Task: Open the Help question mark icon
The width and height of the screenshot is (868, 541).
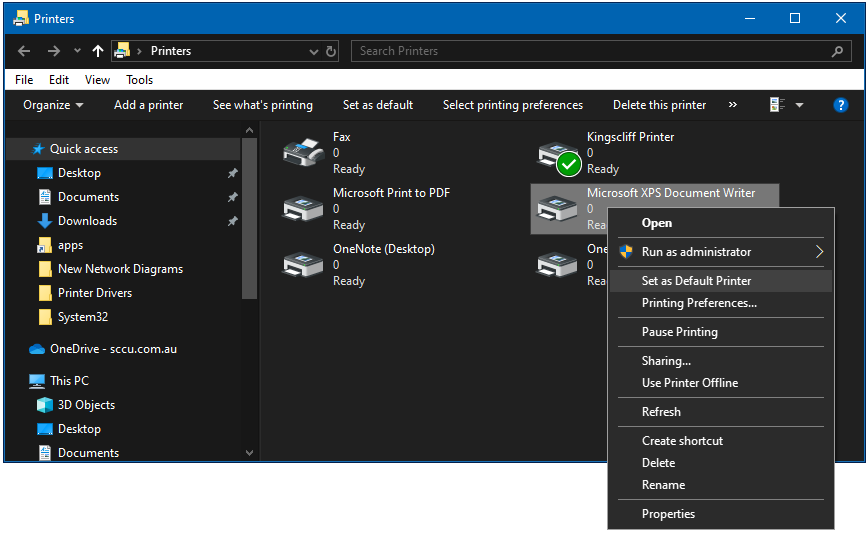Action: coord(840,105)
